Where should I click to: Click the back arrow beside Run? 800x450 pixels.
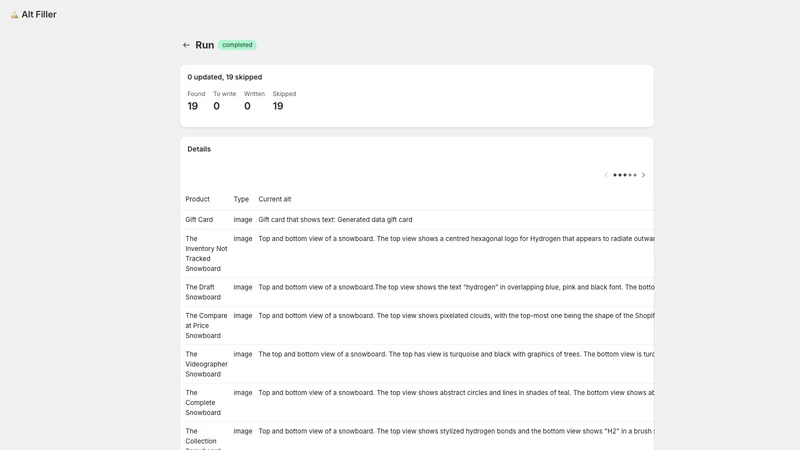tap(186, 45)
